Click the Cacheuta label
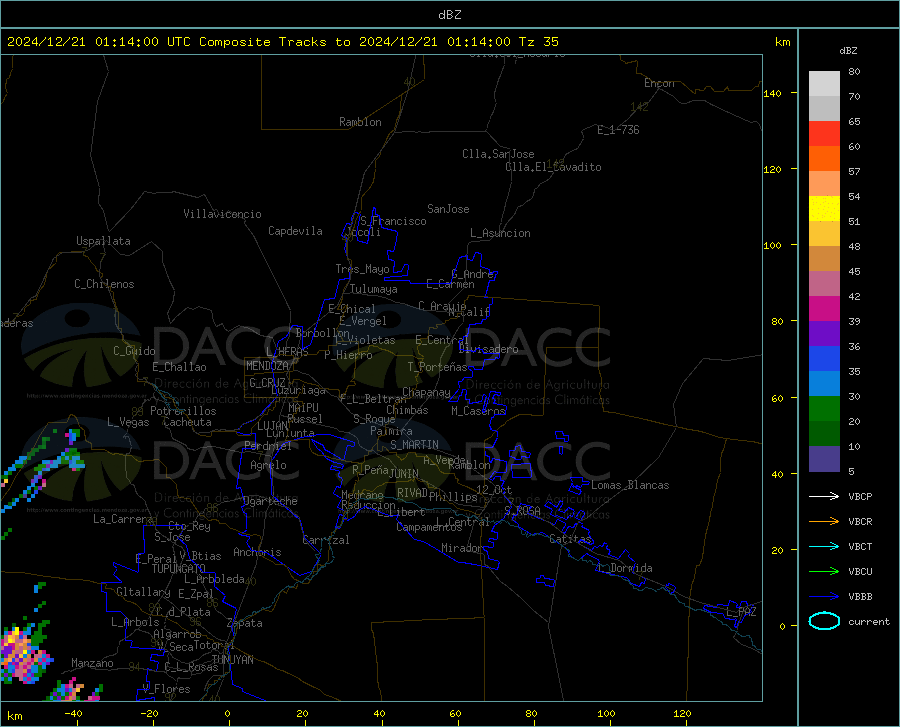Viewport: 900px width, 727px height. (187, 422)
